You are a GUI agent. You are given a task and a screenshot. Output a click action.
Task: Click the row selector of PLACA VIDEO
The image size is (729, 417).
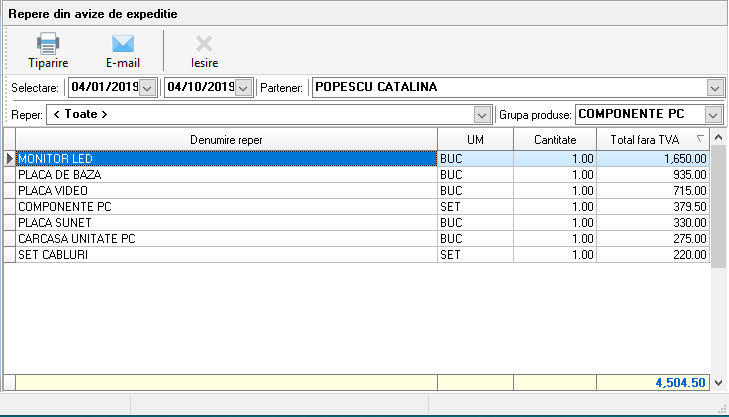[x=9, y=191]
